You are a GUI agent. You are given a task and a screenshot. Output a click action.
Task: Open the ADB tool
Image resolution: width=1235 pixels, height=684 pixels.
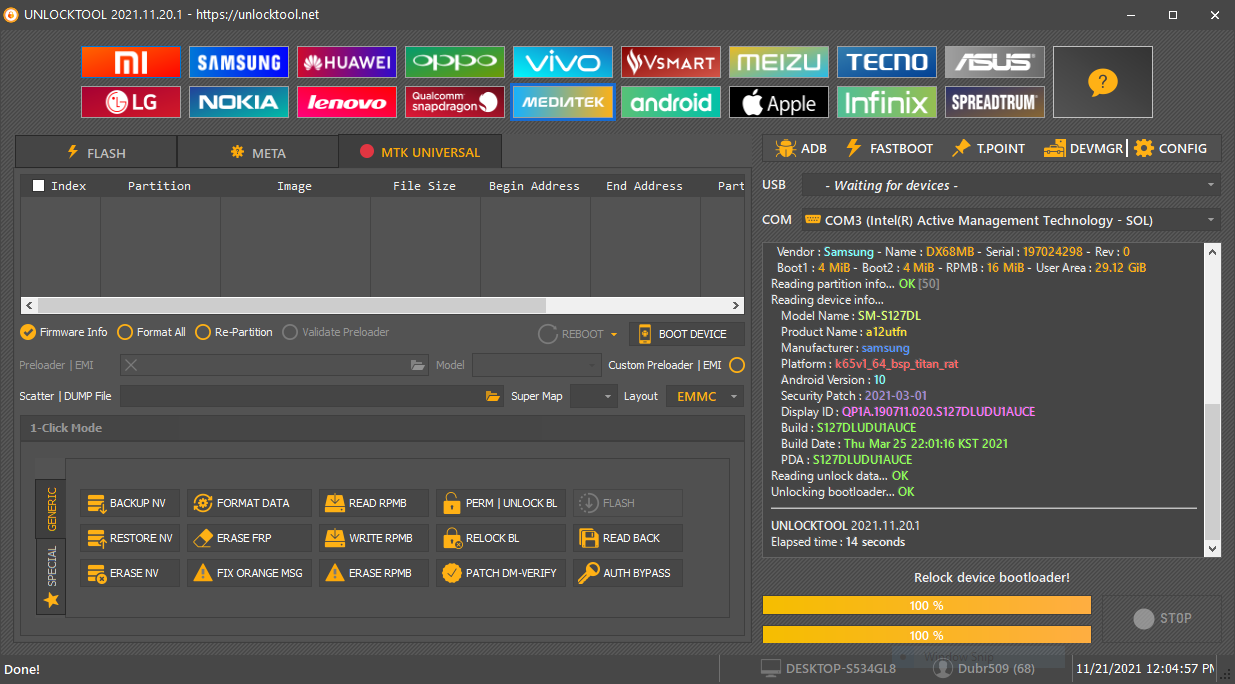(x=801, y=148)
